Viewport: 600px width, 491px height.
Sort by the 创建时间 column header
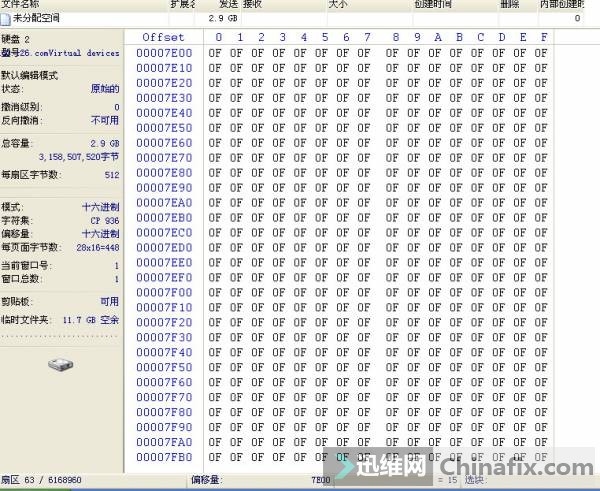click(x=433, y=4)
